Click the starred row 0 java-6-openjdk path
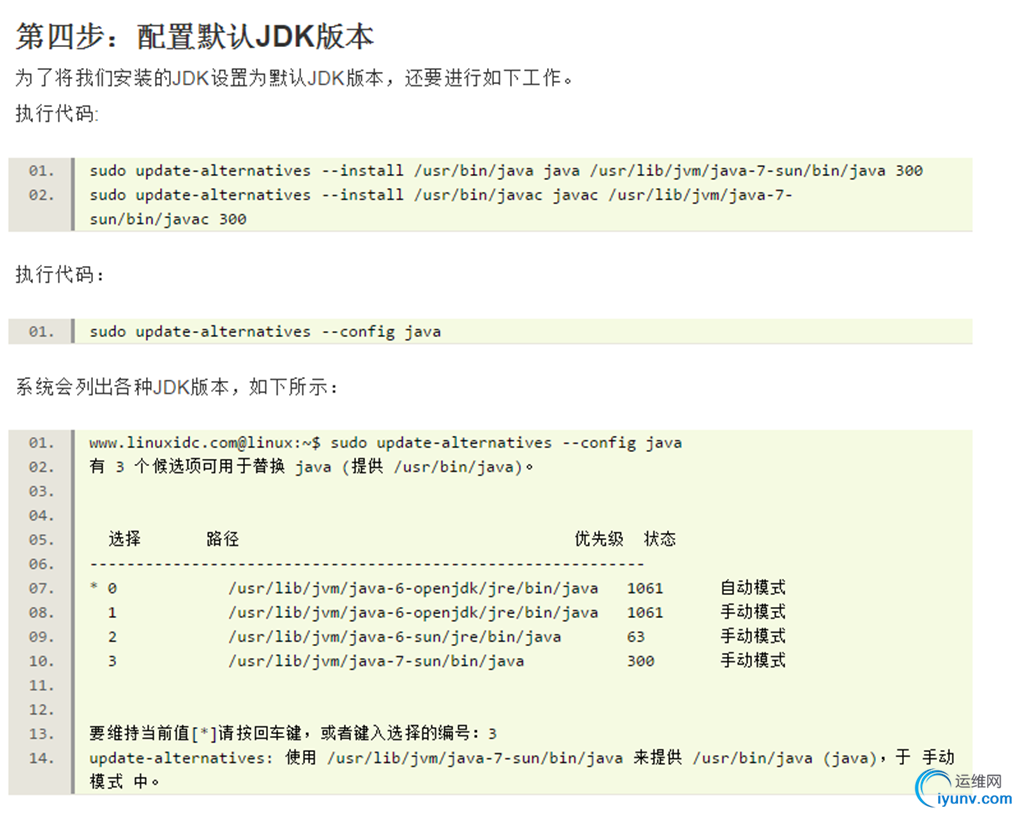 413,588
